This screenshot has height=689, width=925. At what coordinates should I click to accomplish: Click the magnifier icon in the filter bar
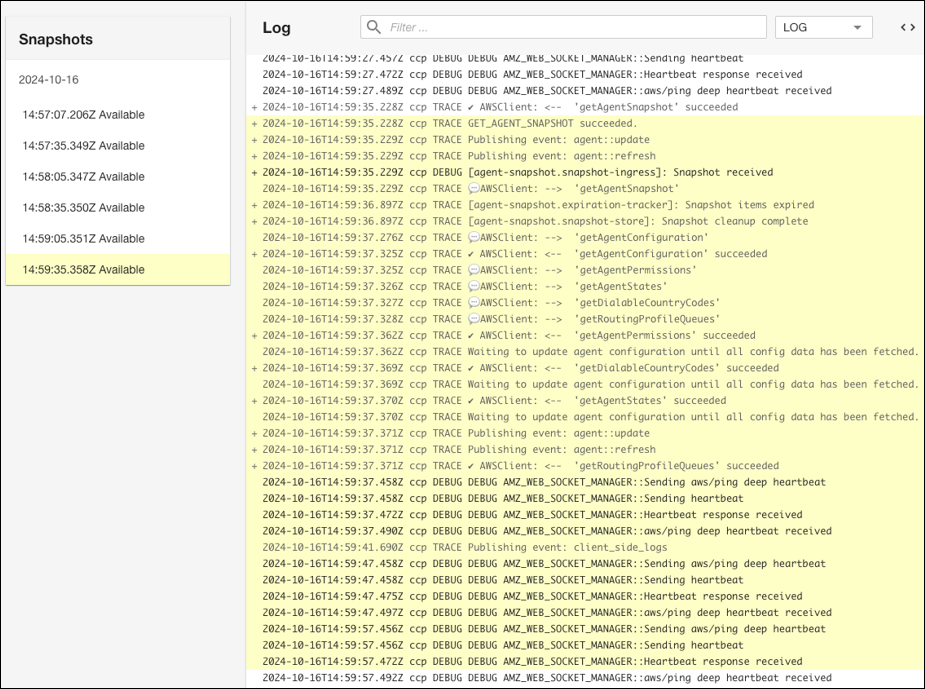(372, 27)
